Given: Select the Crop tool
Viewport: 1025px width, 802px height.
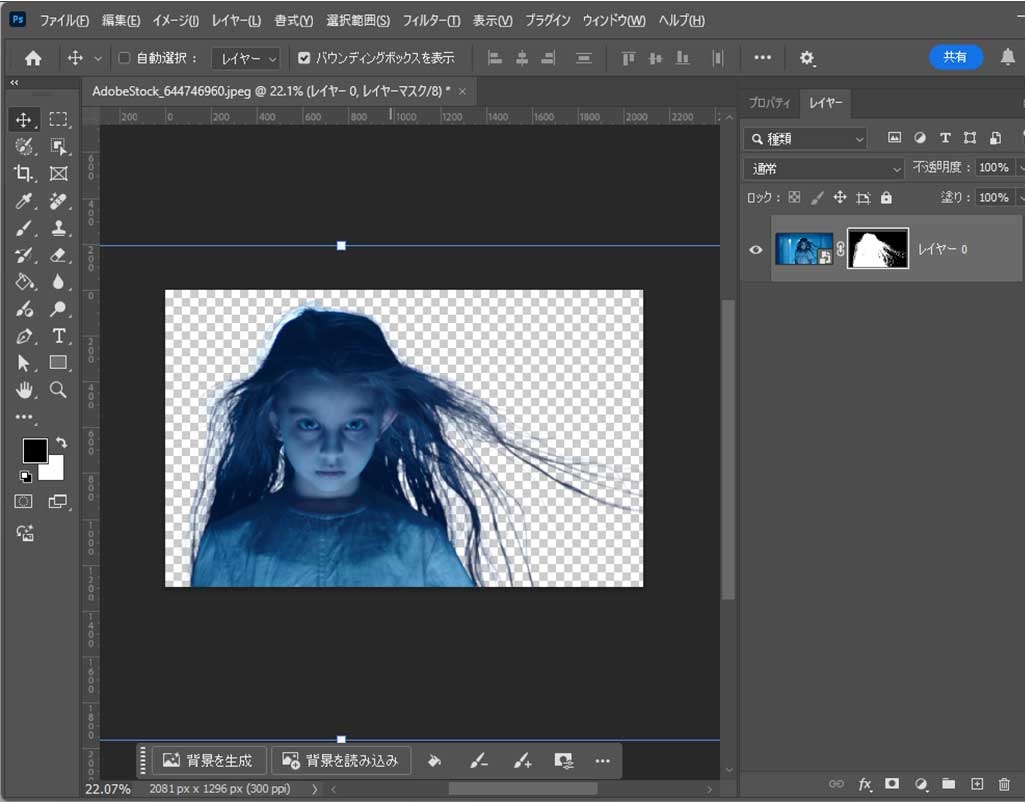Looking at the screenshot, I should (24, 174).
